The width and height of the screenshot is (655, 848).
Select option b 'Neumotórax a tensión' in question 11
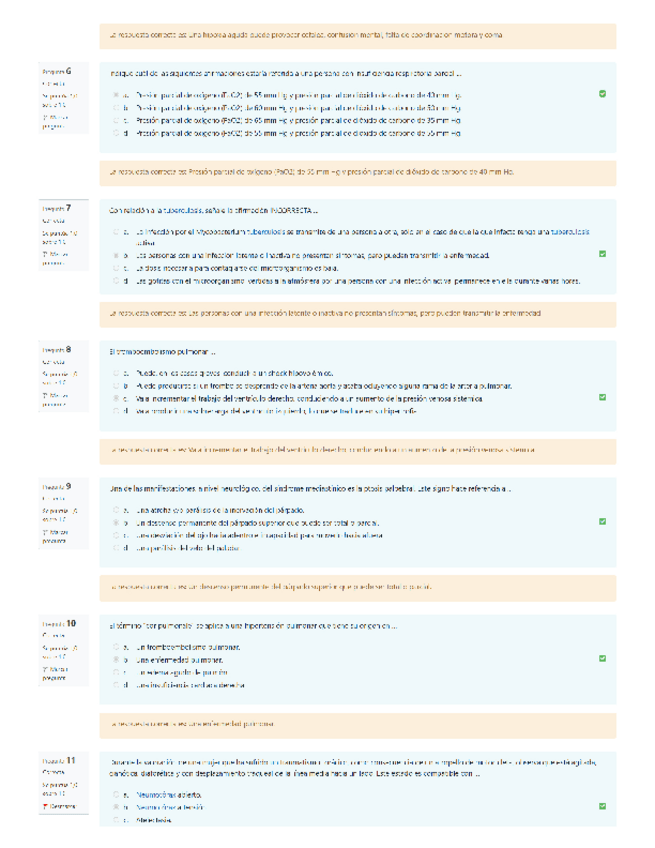116,807
